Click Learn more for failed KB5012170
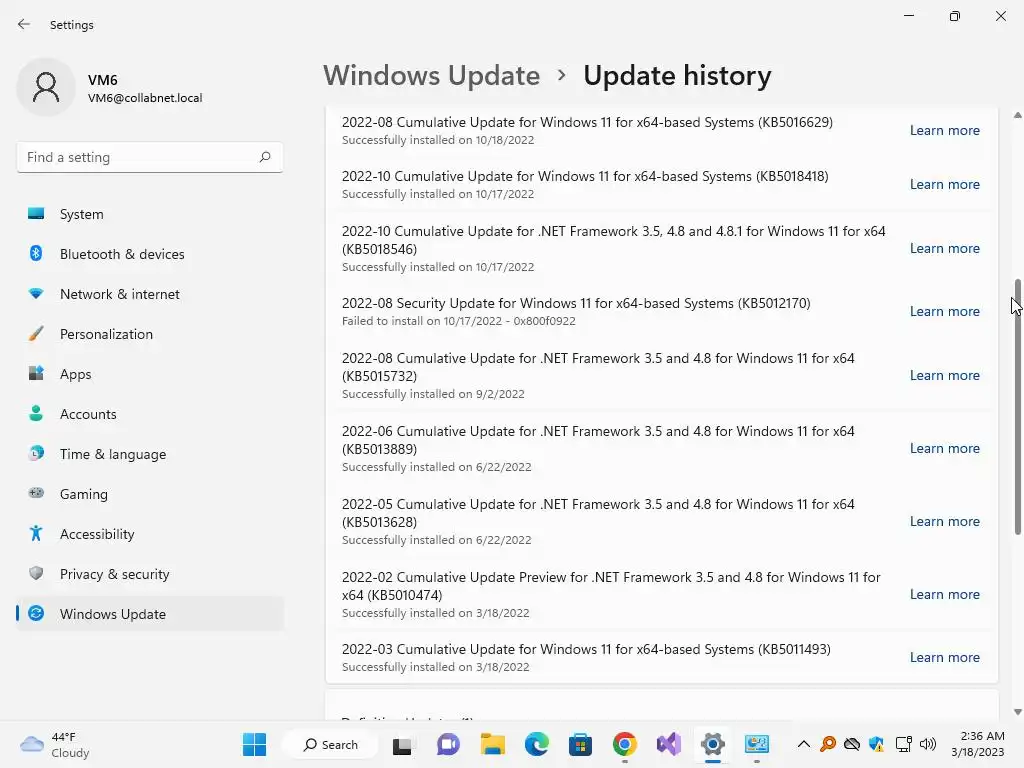The height and width of the screenshot is (768, 1024). tap(944, 311)
